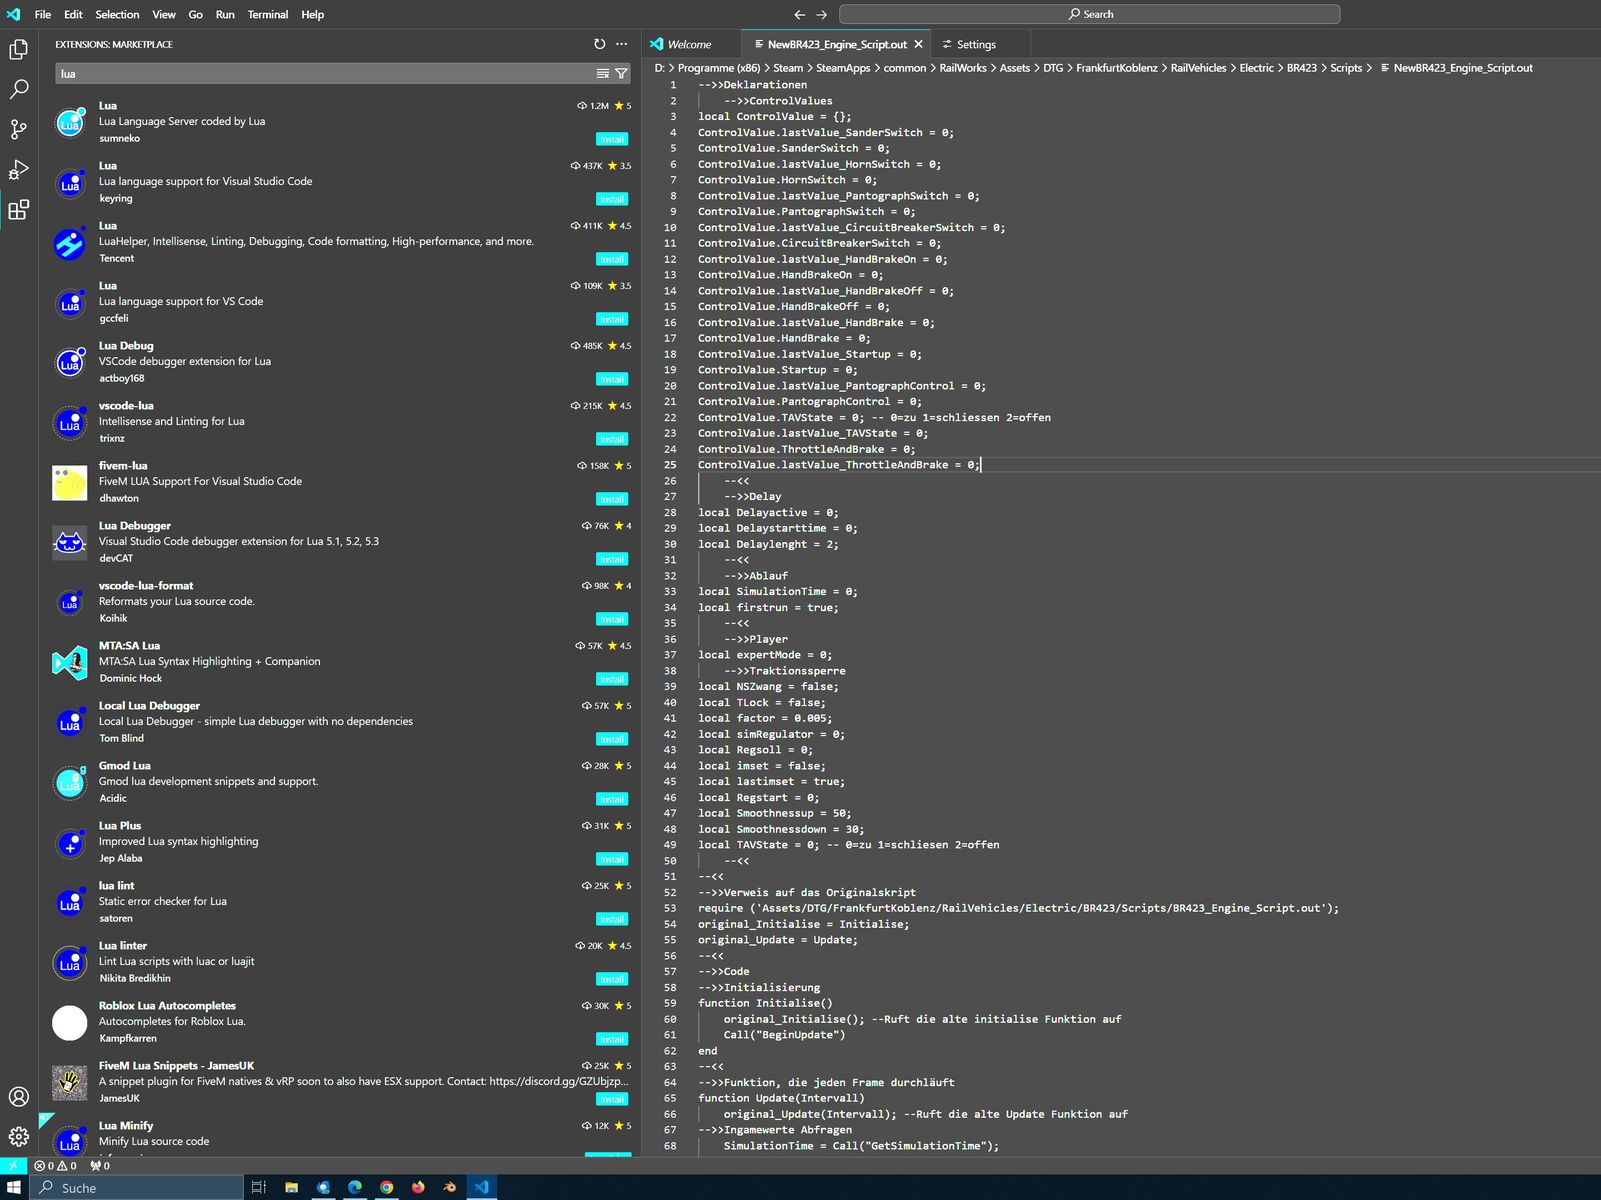Show errors and warnings in status bar
The width and height of the screenshot is (1601, 1200).
55,1166
